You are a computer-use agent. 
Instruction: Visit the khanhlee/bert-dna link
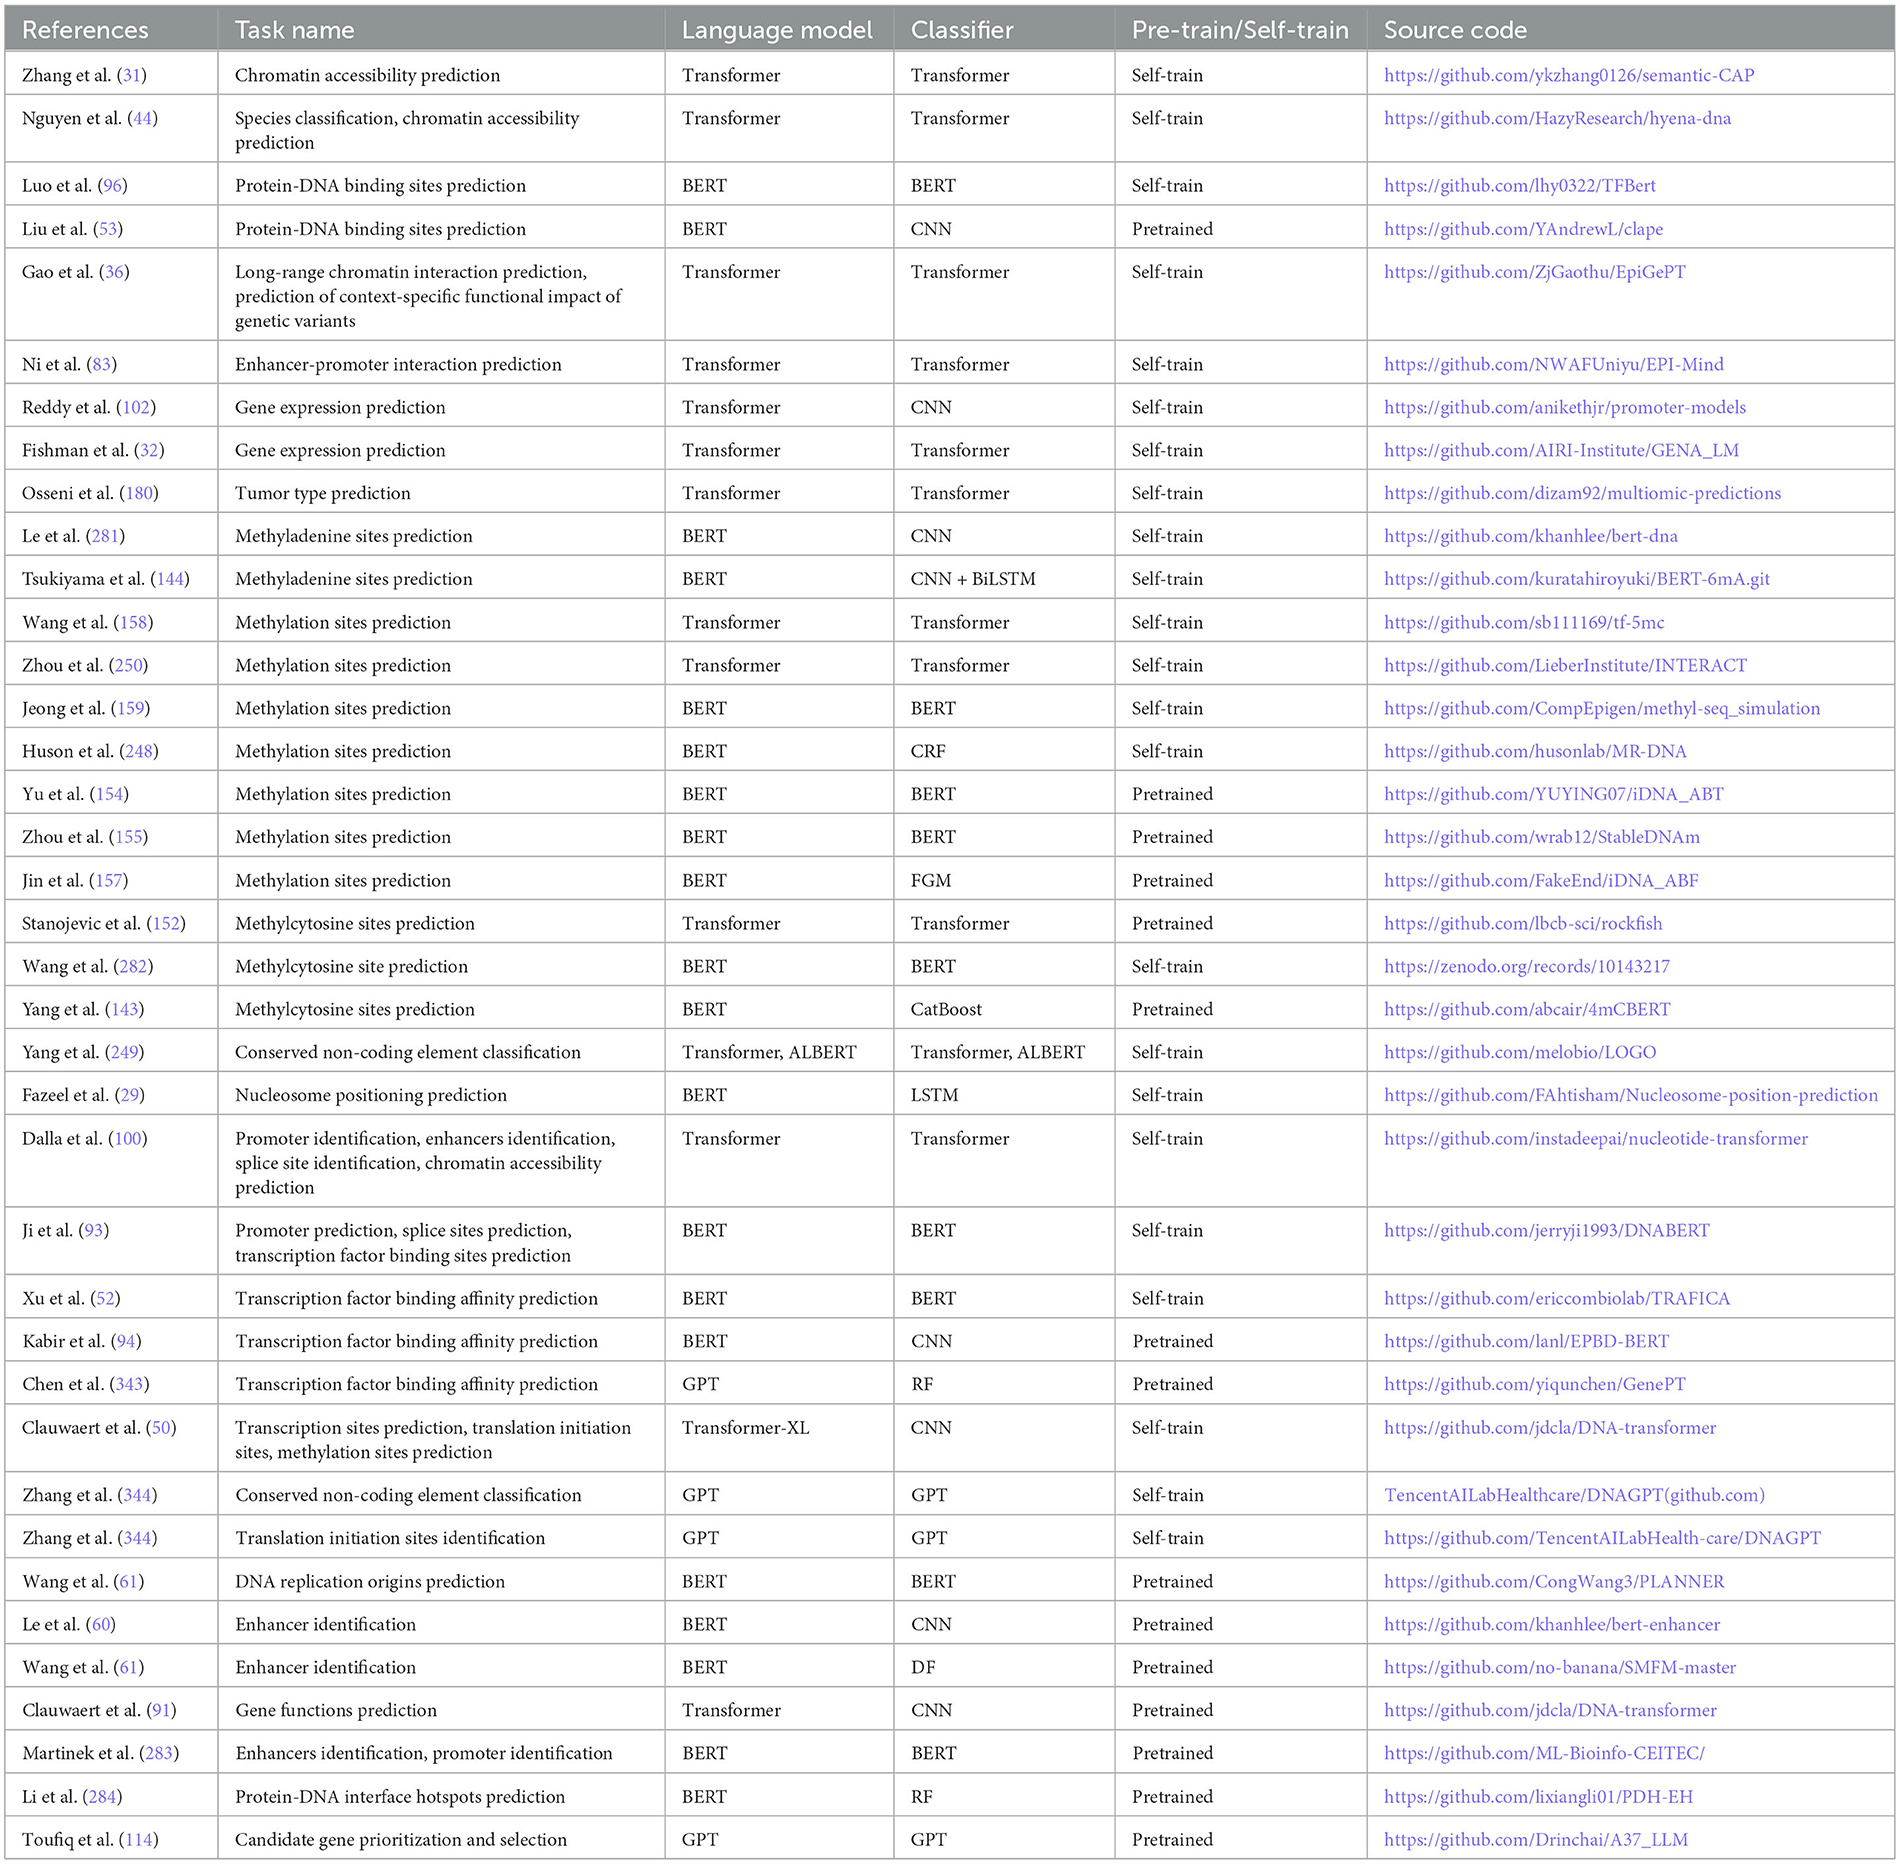click(x=1530, y=536)
